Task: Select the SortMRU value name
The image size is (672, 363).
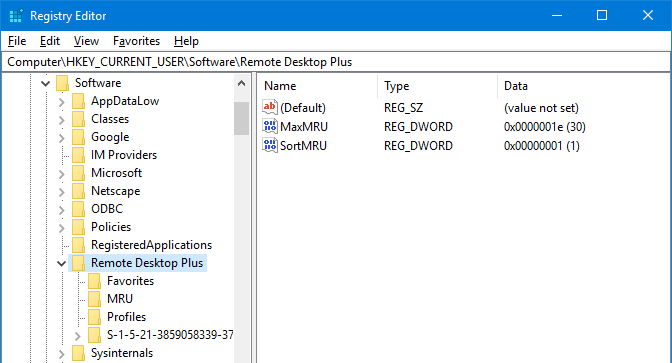Action: [x=303, y=146]
